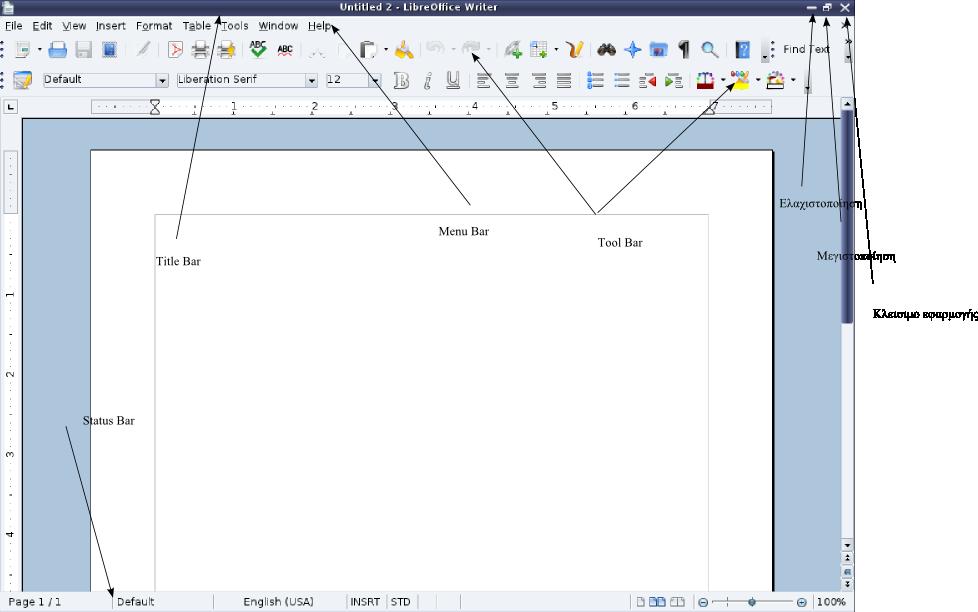Viewport: 978px width, 612px height.
Task: Click the Save floppy disk icon
Action: (84, 49)
